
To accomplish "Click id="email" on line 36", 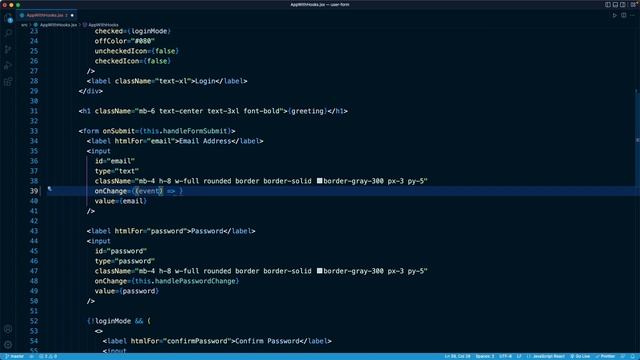I will [115, 161].
